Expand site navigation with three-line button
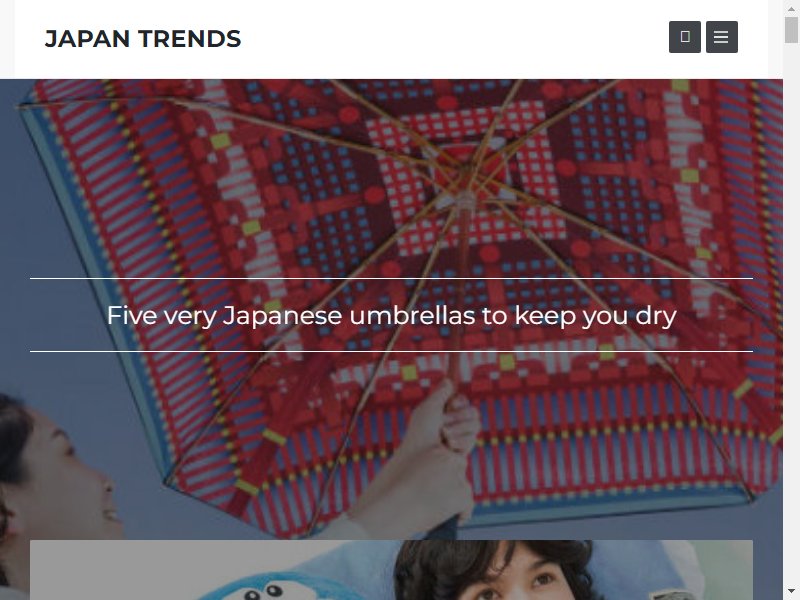This screenshot has height=600, width=800. (x=721, y=37)
